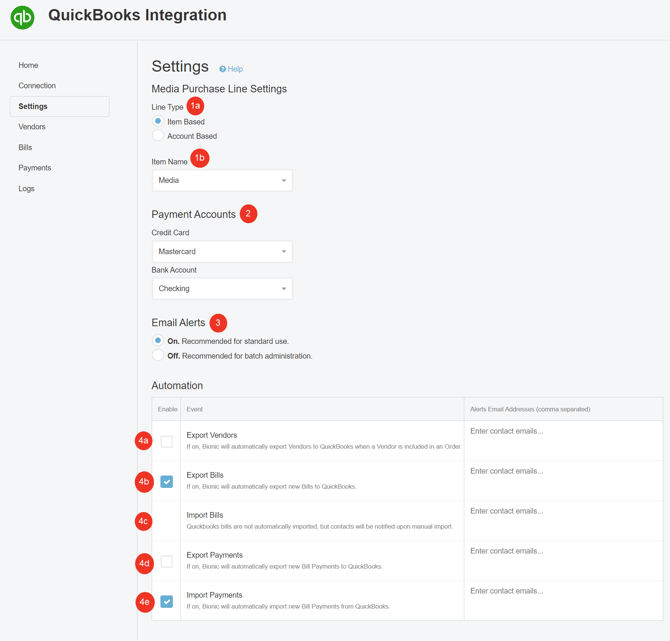670x641 pixels.
Task: Navigate to Bills in sidebar
Action: (x=25, y=147)
